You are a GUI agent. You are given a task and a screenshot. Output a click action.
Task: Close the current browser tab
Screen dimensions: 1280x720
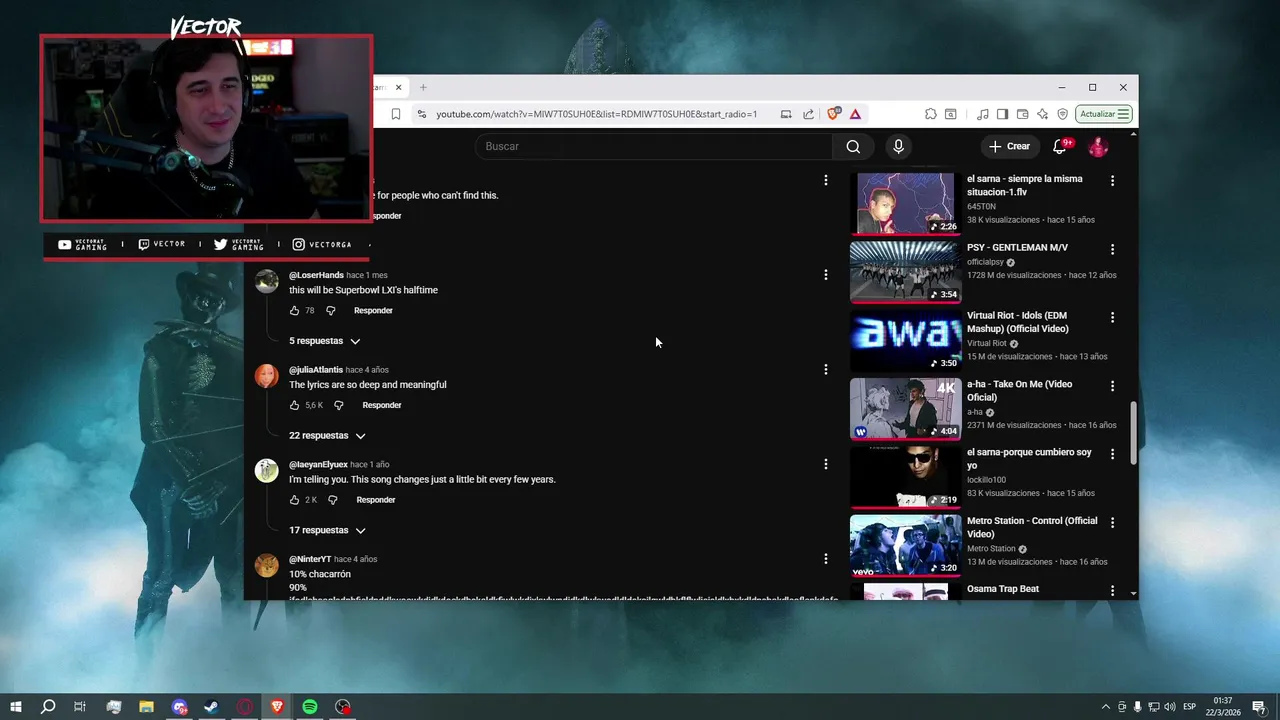[x=398, y=87]
